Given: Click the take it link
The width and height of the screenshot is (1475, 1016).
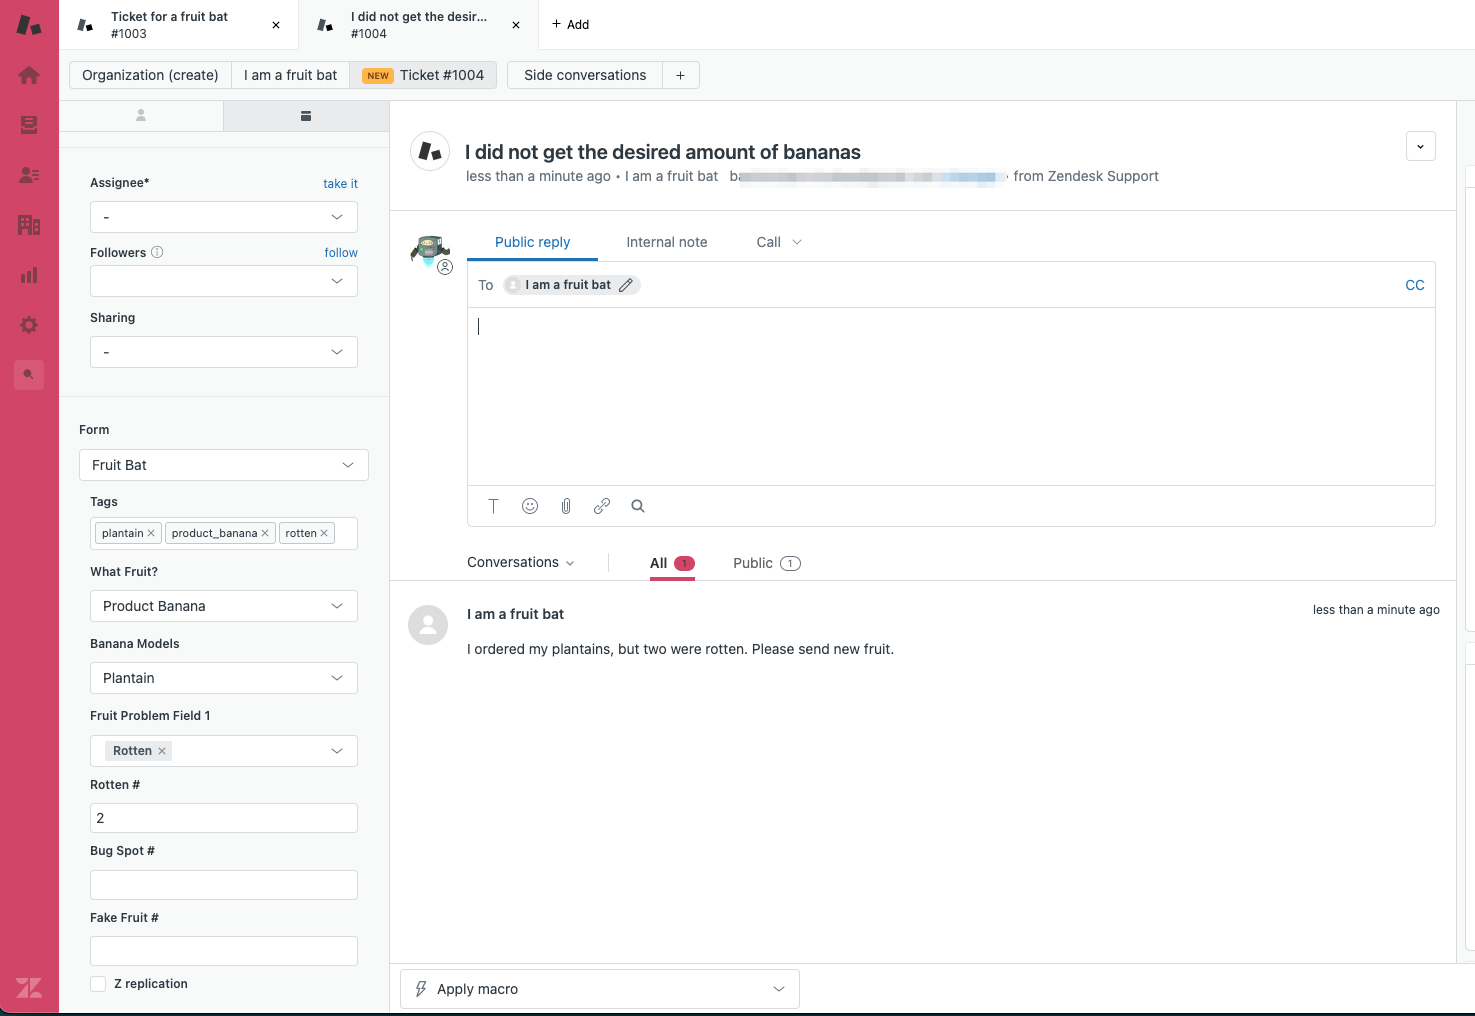Looking at the screenshot, I should point(340,183).
